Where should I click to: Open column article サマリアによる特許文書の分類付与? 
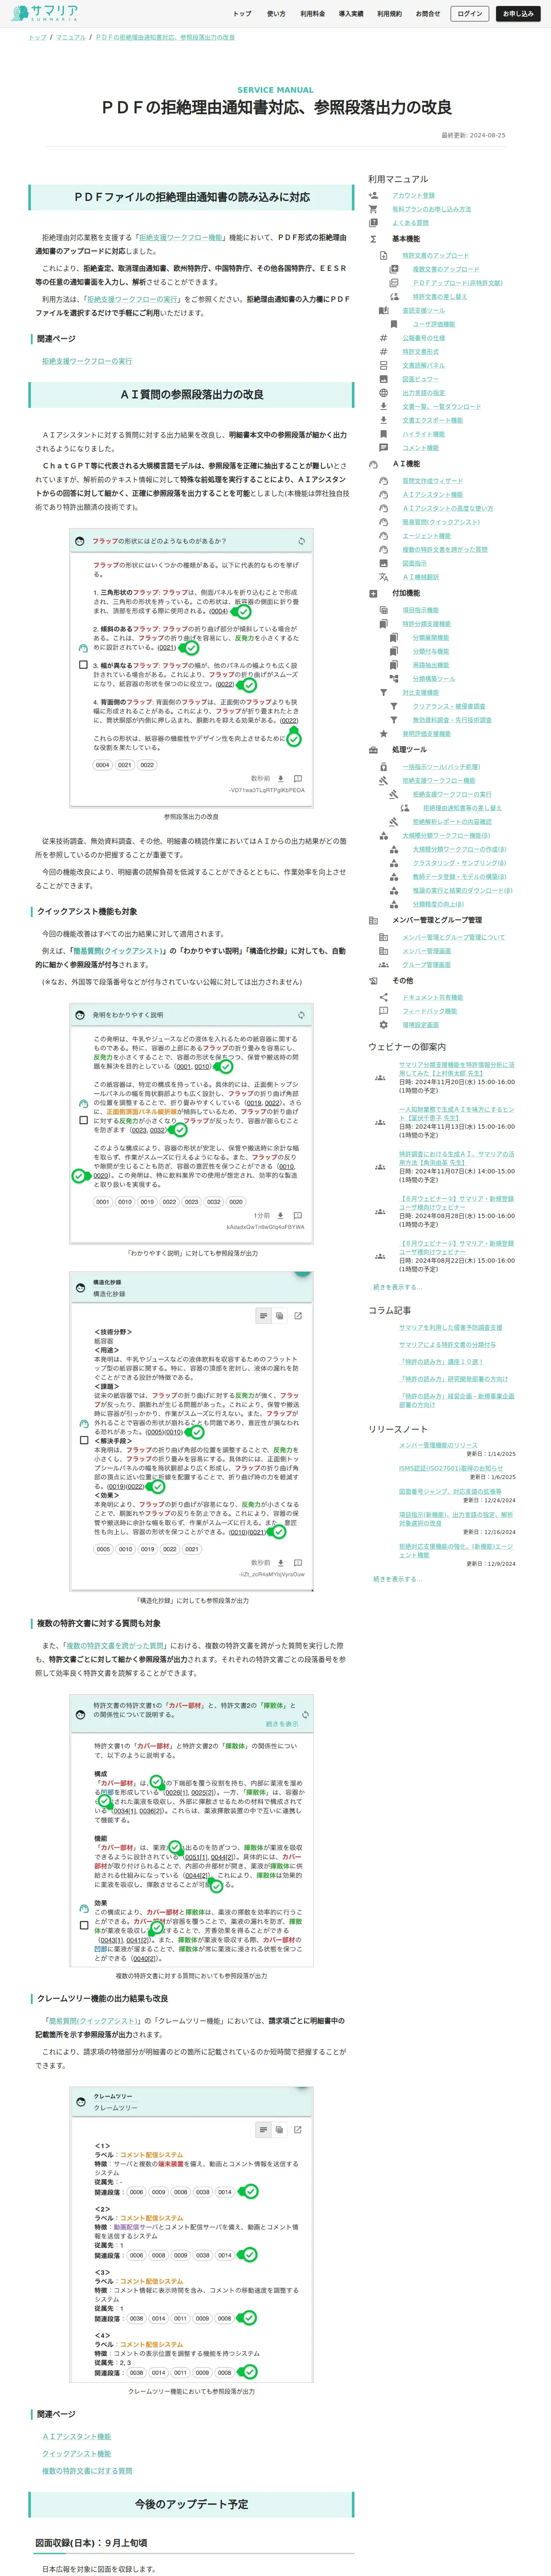point(447,1345)
